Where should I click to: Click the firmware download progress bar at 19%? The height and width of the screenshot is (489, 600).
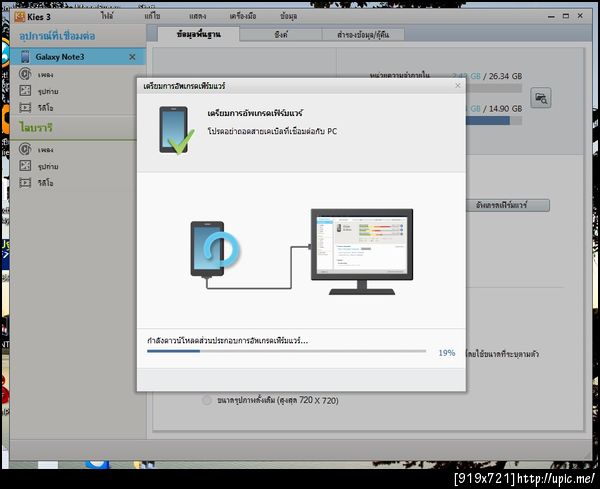coord(286,351)
